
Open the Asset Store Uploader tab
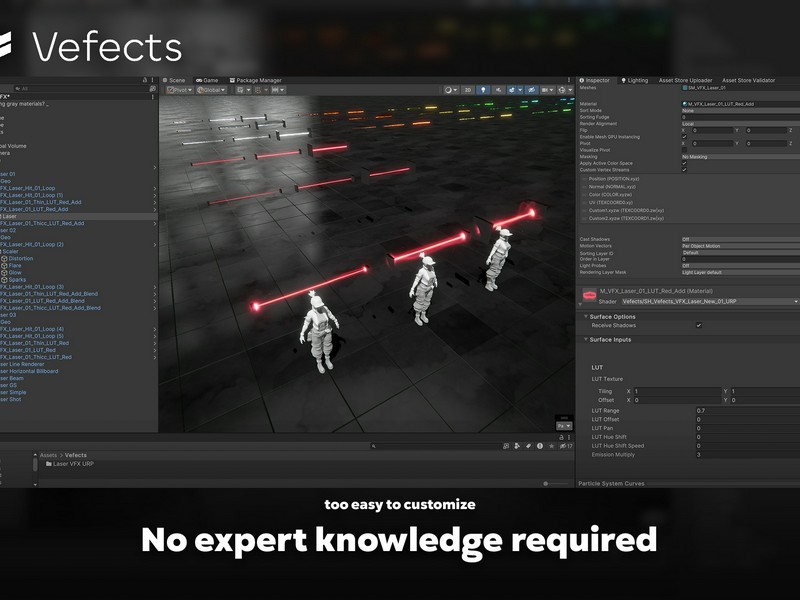pyautogui.click(x=685, y=80)
